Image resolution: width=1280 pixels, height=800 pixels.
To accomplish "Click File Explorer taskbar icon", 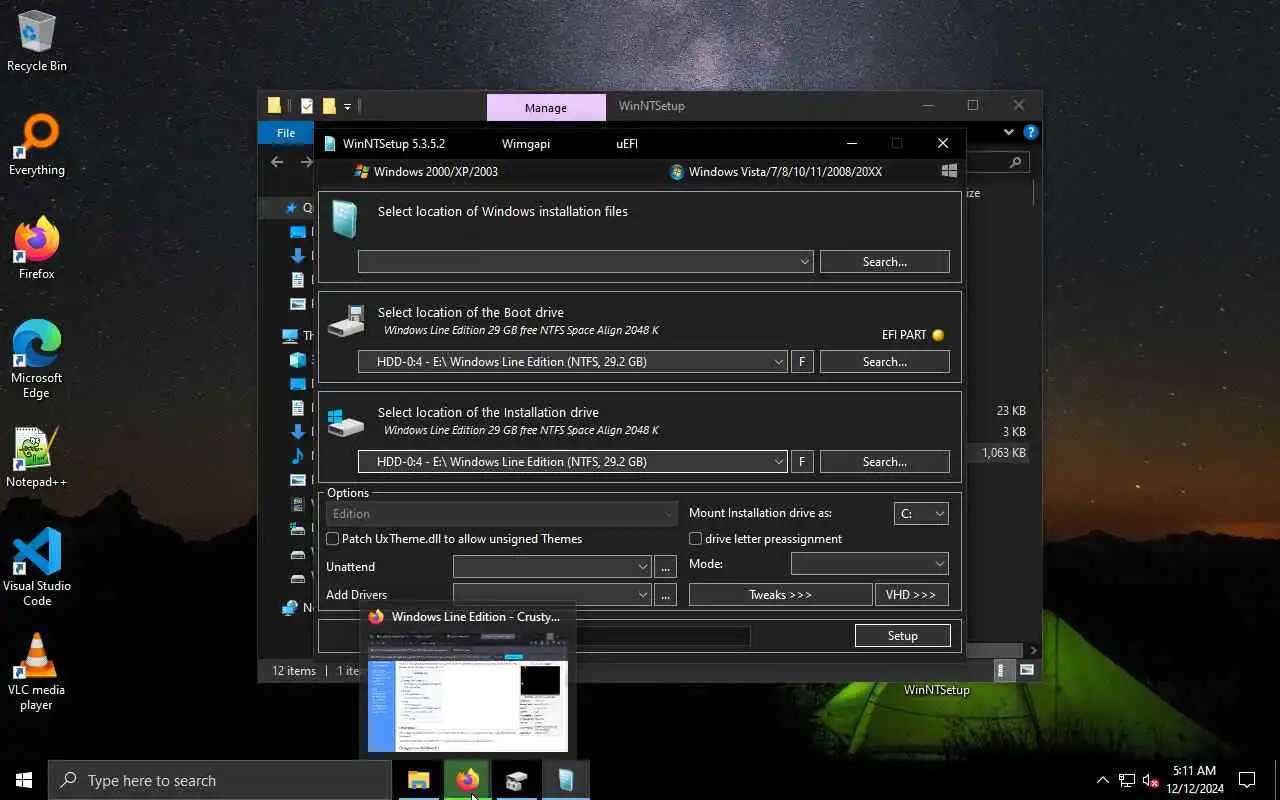I will point(418,780).
